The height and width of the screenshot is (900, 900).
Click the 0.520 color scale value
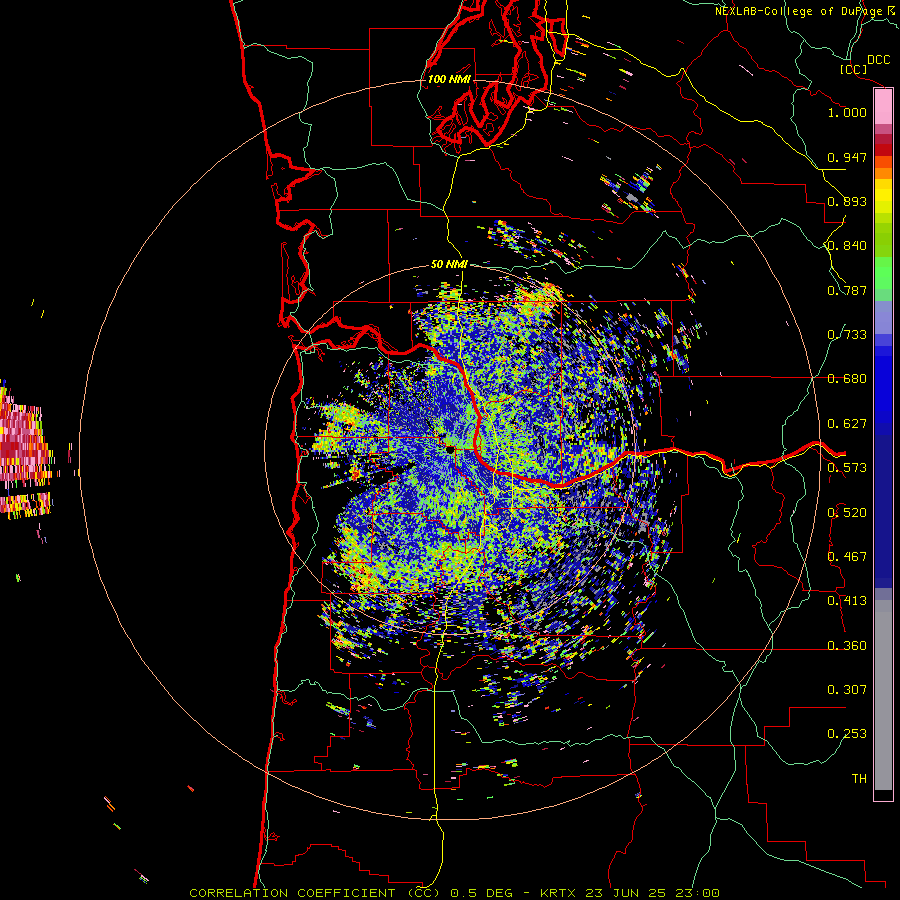[x=847, y=513]
